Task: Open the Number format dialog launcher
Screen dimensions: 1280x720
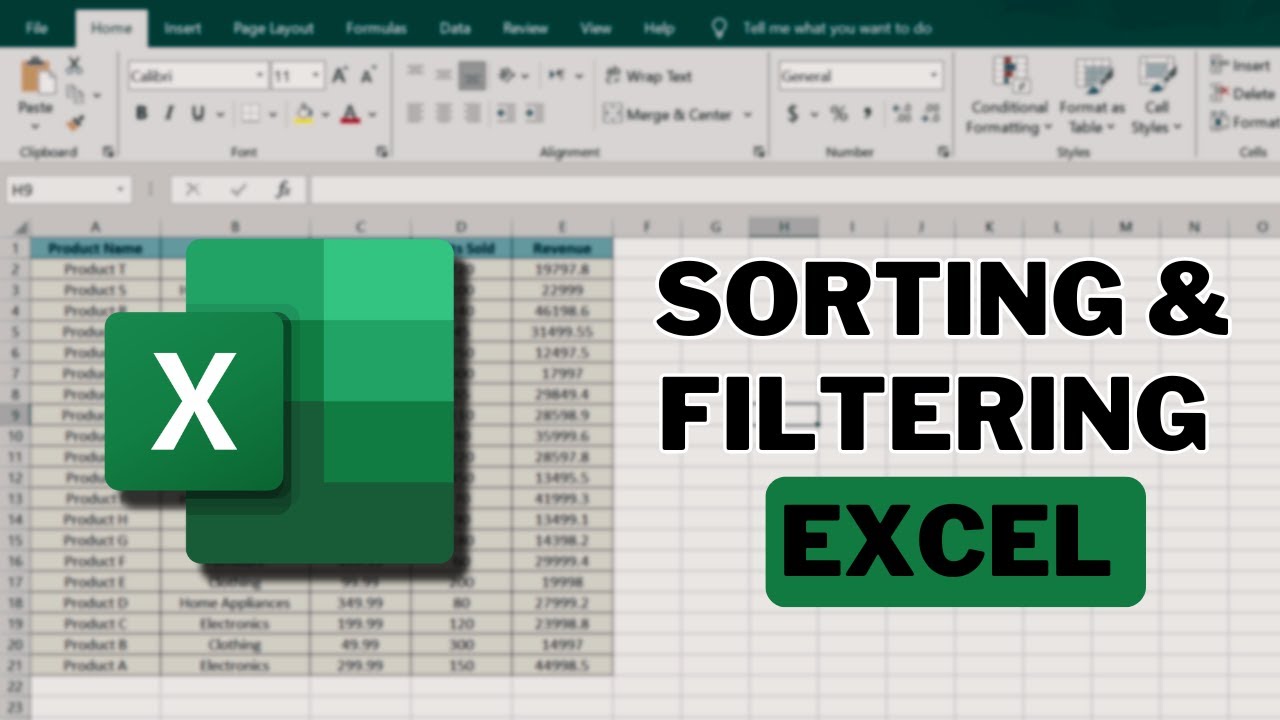Action: point(942,152)
